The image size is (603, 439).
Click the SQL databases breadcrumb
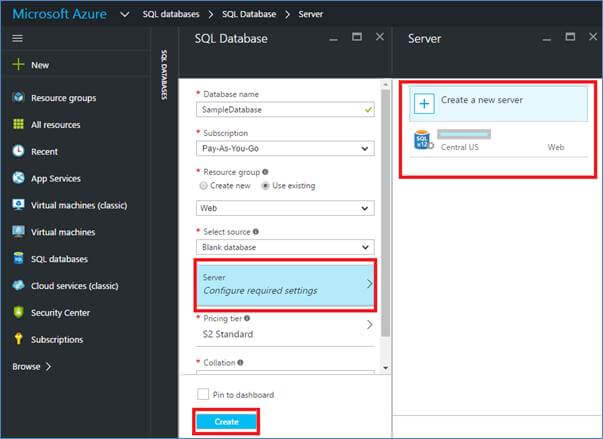pyautogui.click(x=171, y=14)
